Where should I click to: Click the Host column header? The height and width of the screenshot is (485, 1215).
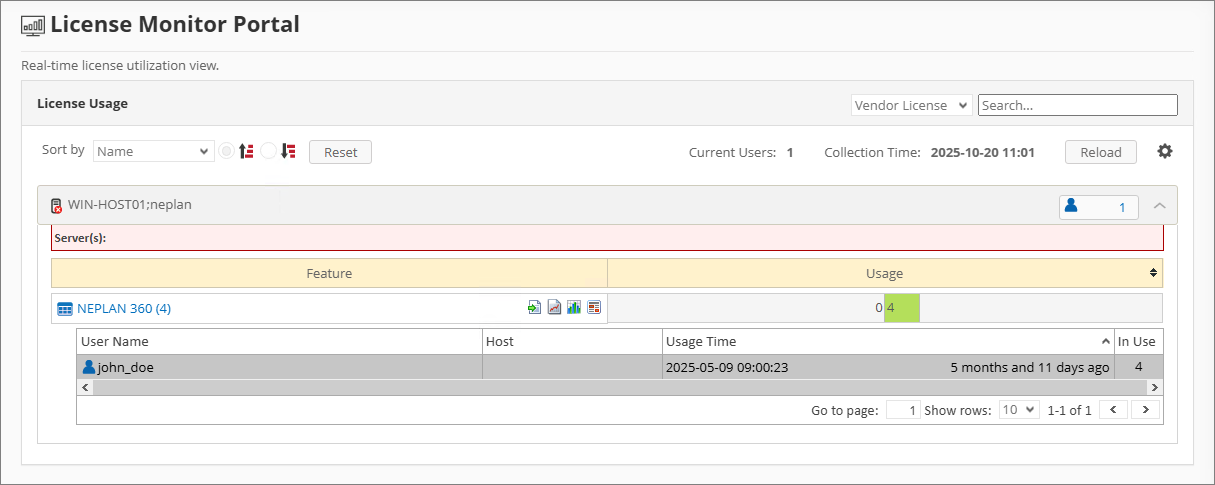572,341
